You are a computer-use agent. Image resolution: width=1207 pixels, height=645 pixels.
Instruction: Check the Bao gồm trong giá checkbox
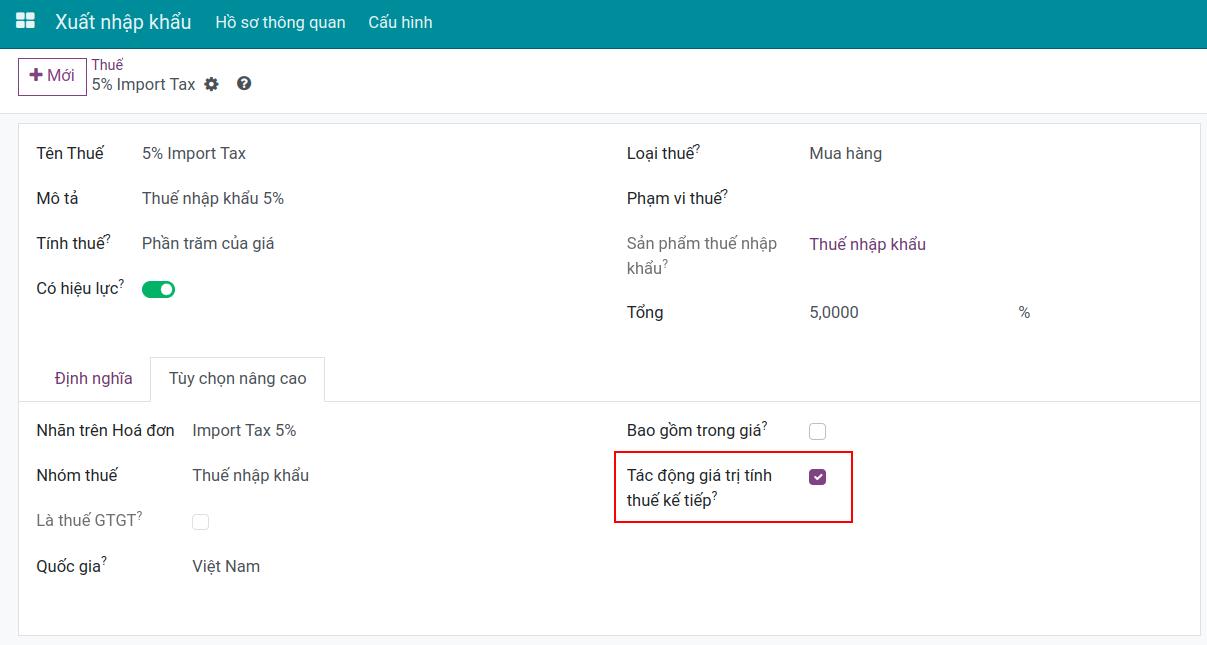click(x=817, y=431)
